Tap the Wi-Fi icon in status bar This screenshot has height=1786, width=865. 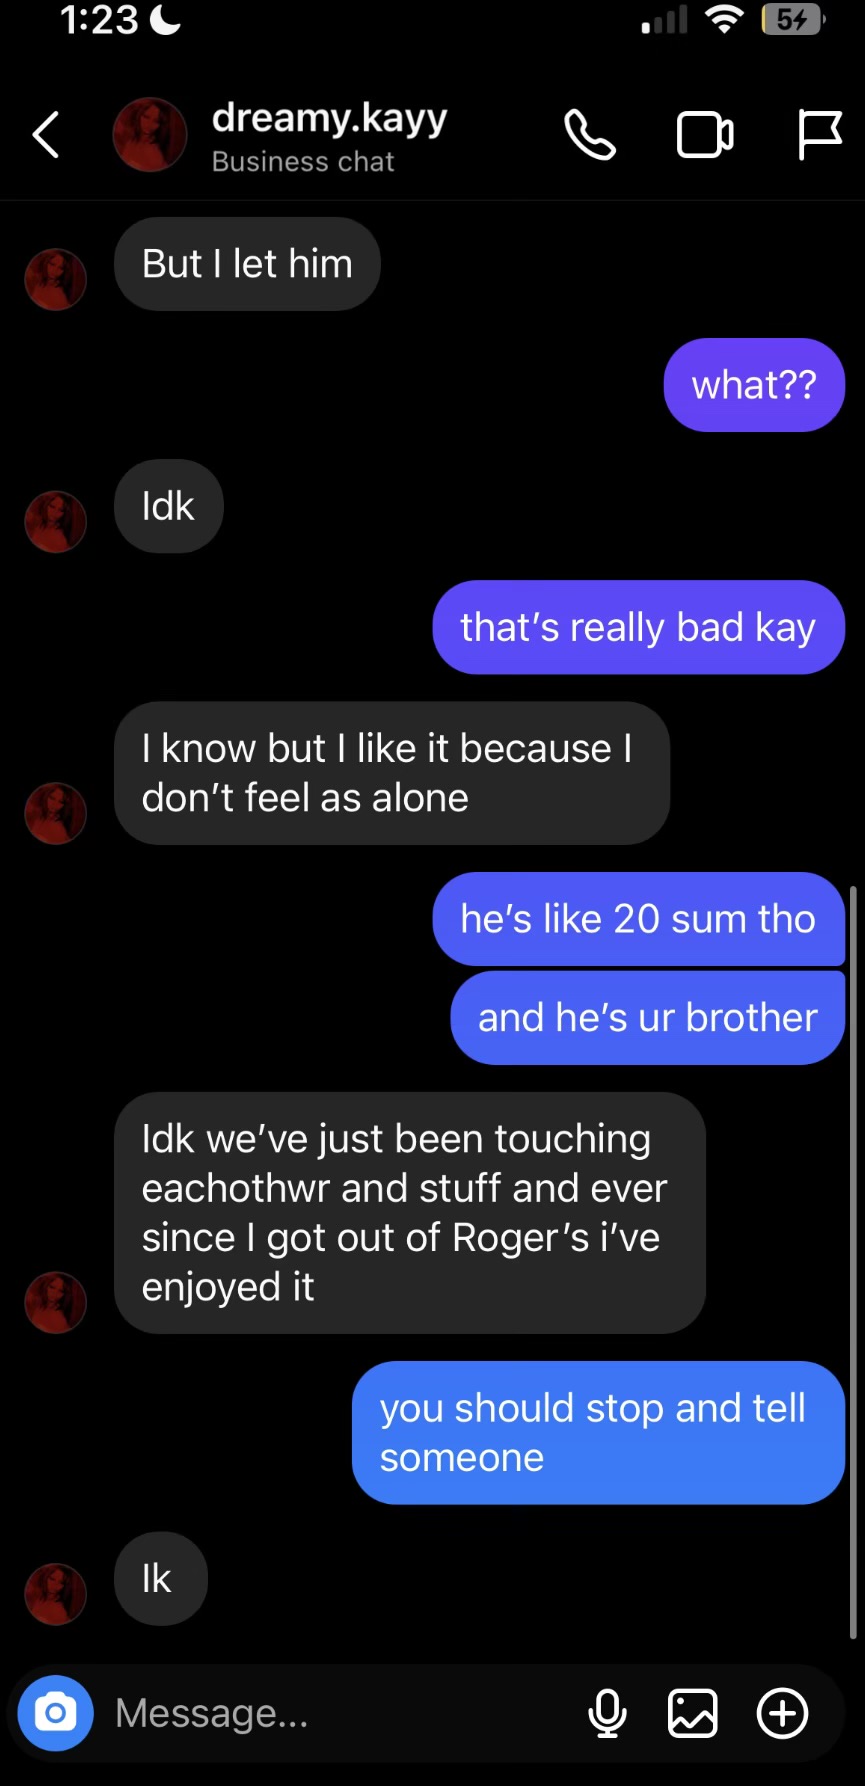point(724,20)
